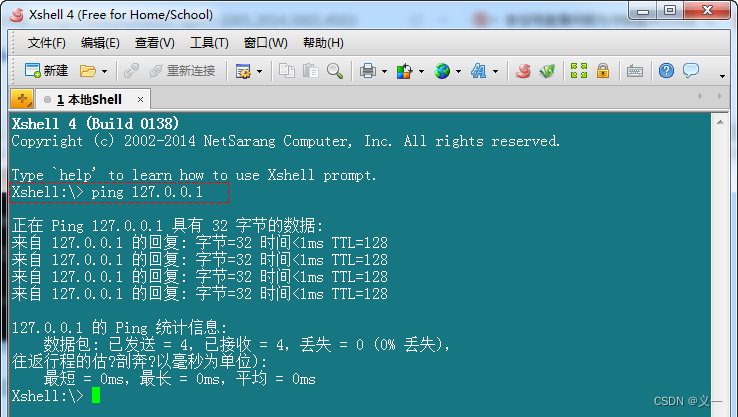This screenshot has height=417, width=738.
Task: Click the green Xagent icon
Action: (547, 71)
